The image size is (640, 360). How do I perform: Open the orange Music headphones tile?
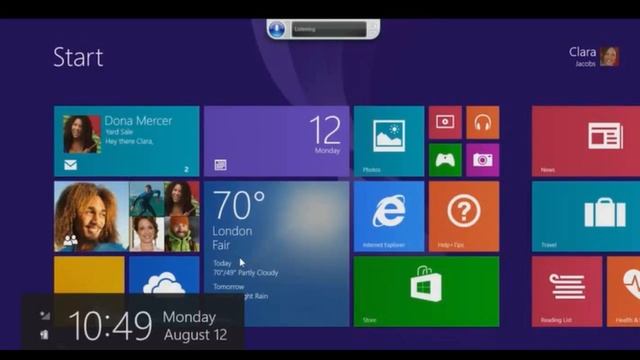[483, 122]
